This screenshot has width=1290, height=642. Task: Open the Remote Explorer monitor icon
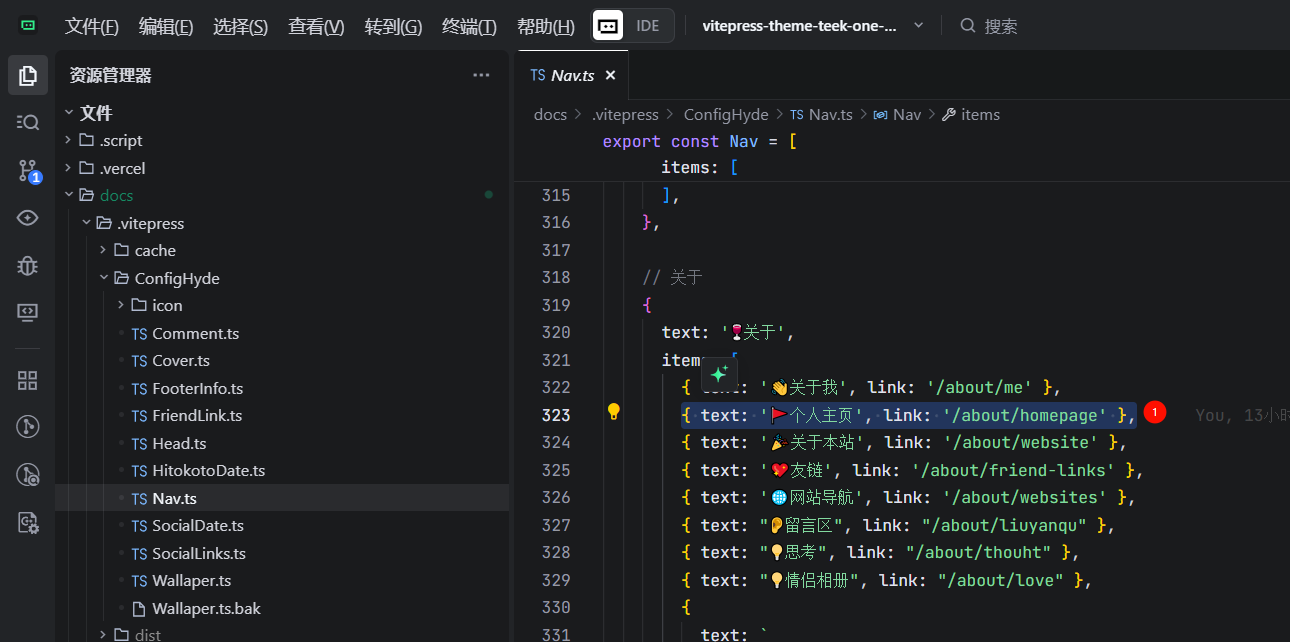point(28,312)
